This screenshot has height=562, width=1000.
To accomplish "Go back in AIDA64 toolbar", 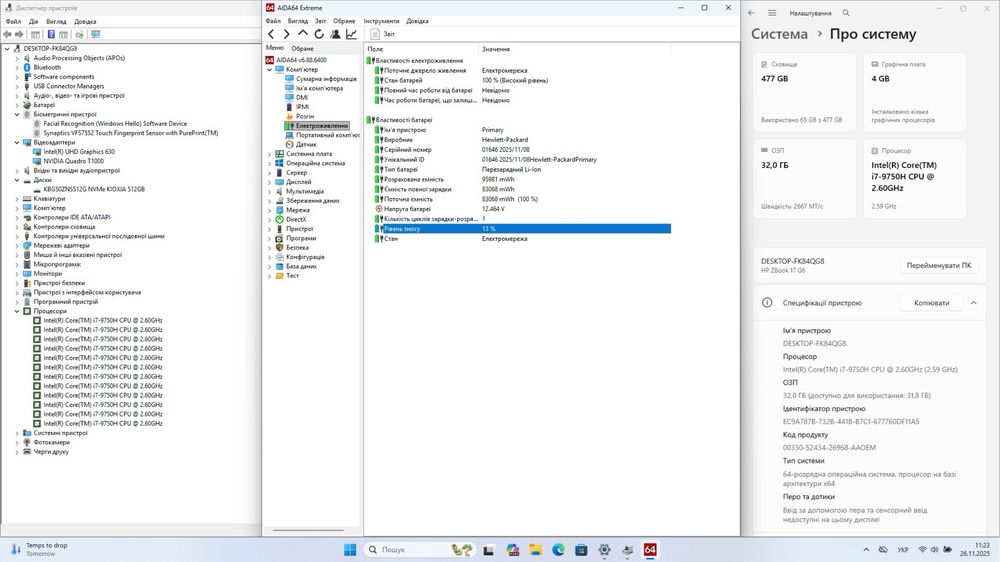I will coord(271,34).
